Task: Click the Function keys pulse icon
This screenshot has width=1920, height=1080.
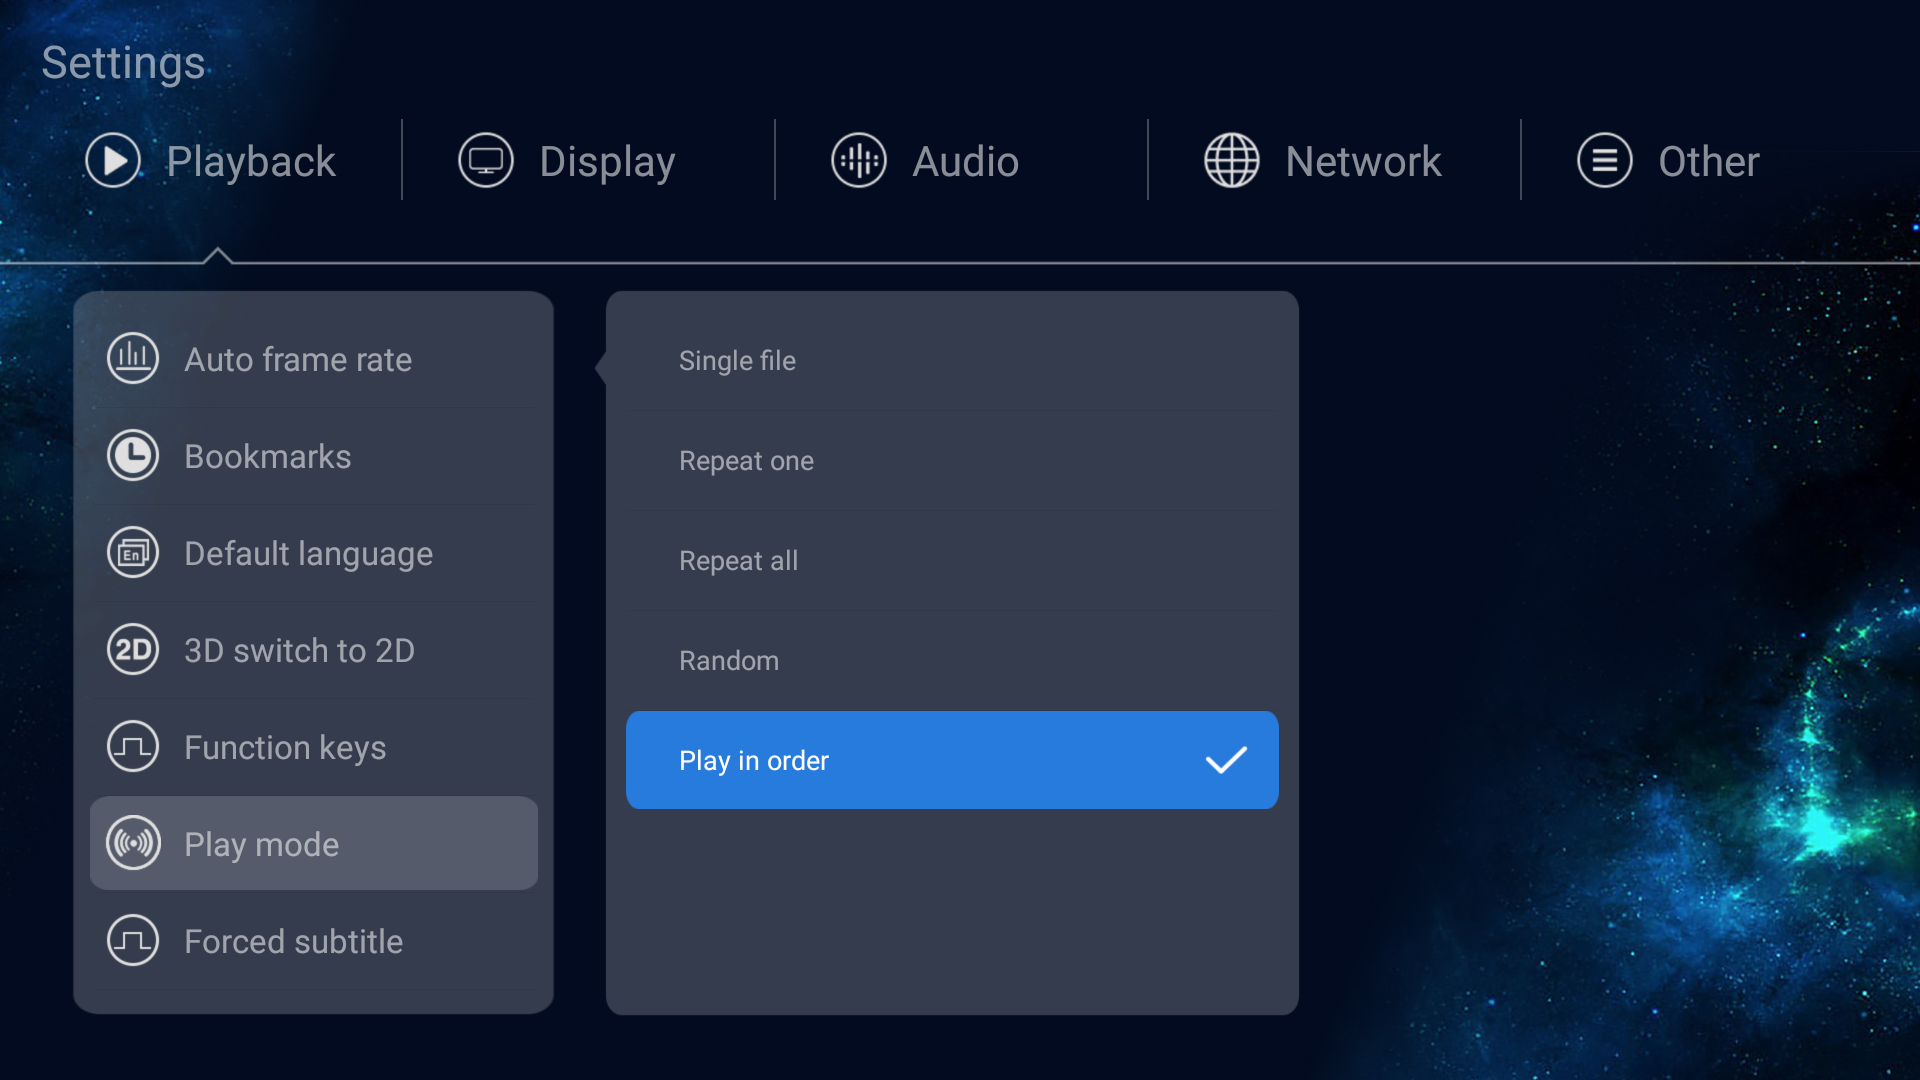Action: coord(133,746)
